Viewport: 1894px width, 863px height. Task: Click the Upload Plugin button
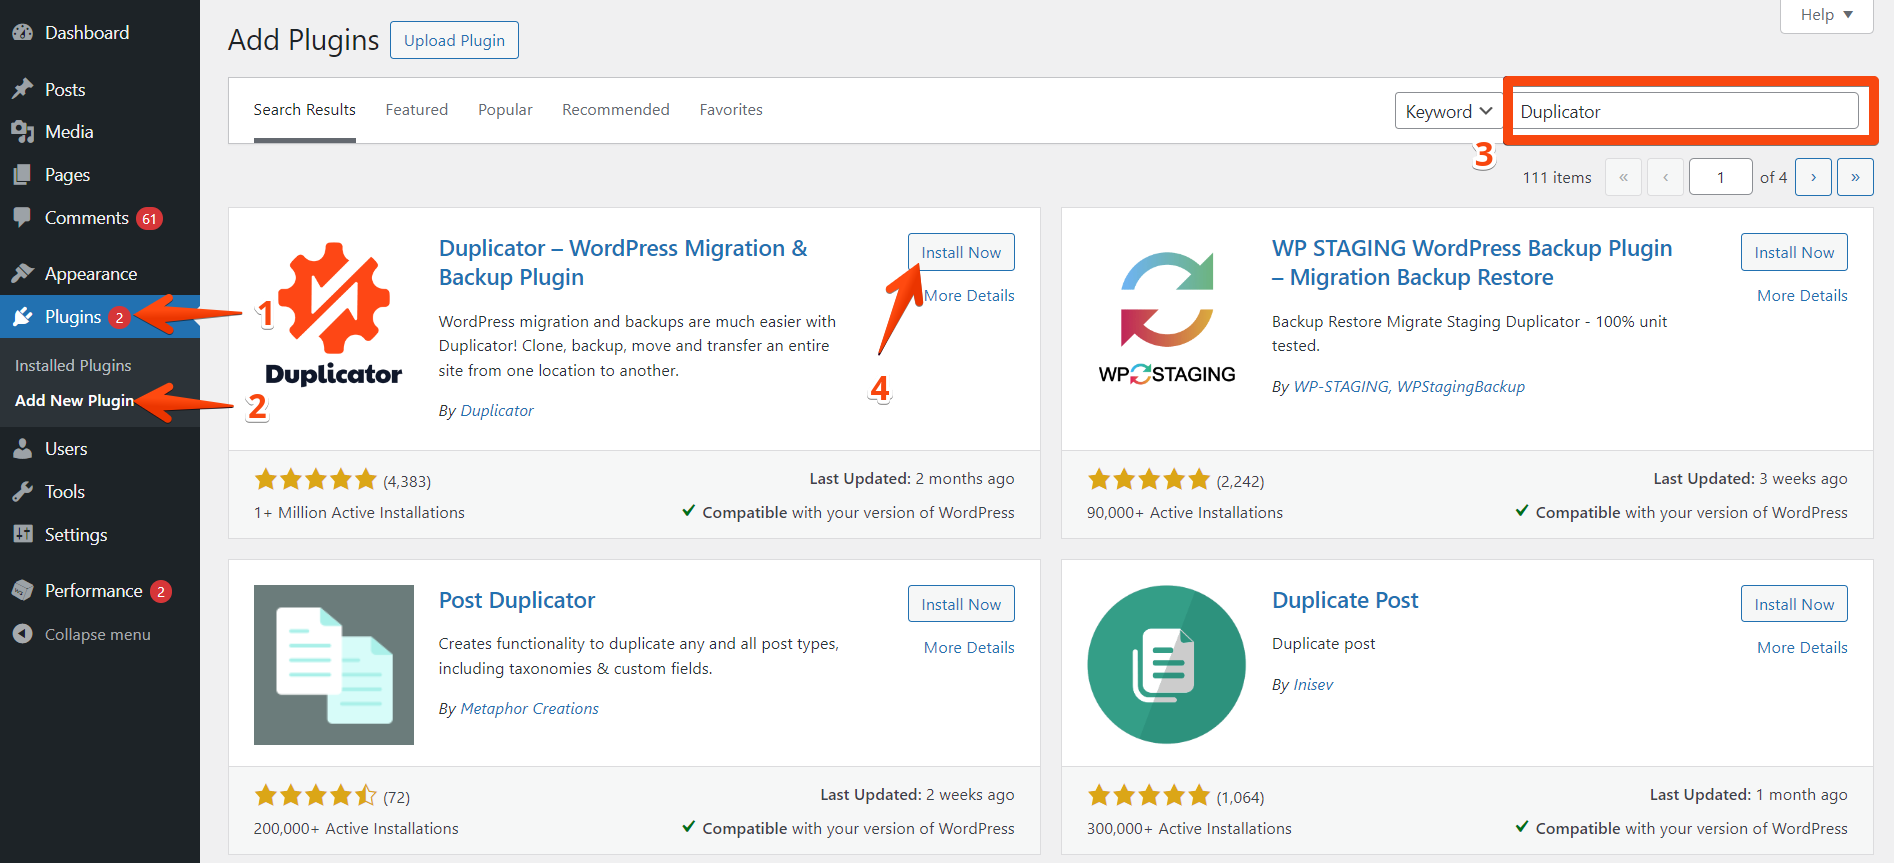pos(454,41)
